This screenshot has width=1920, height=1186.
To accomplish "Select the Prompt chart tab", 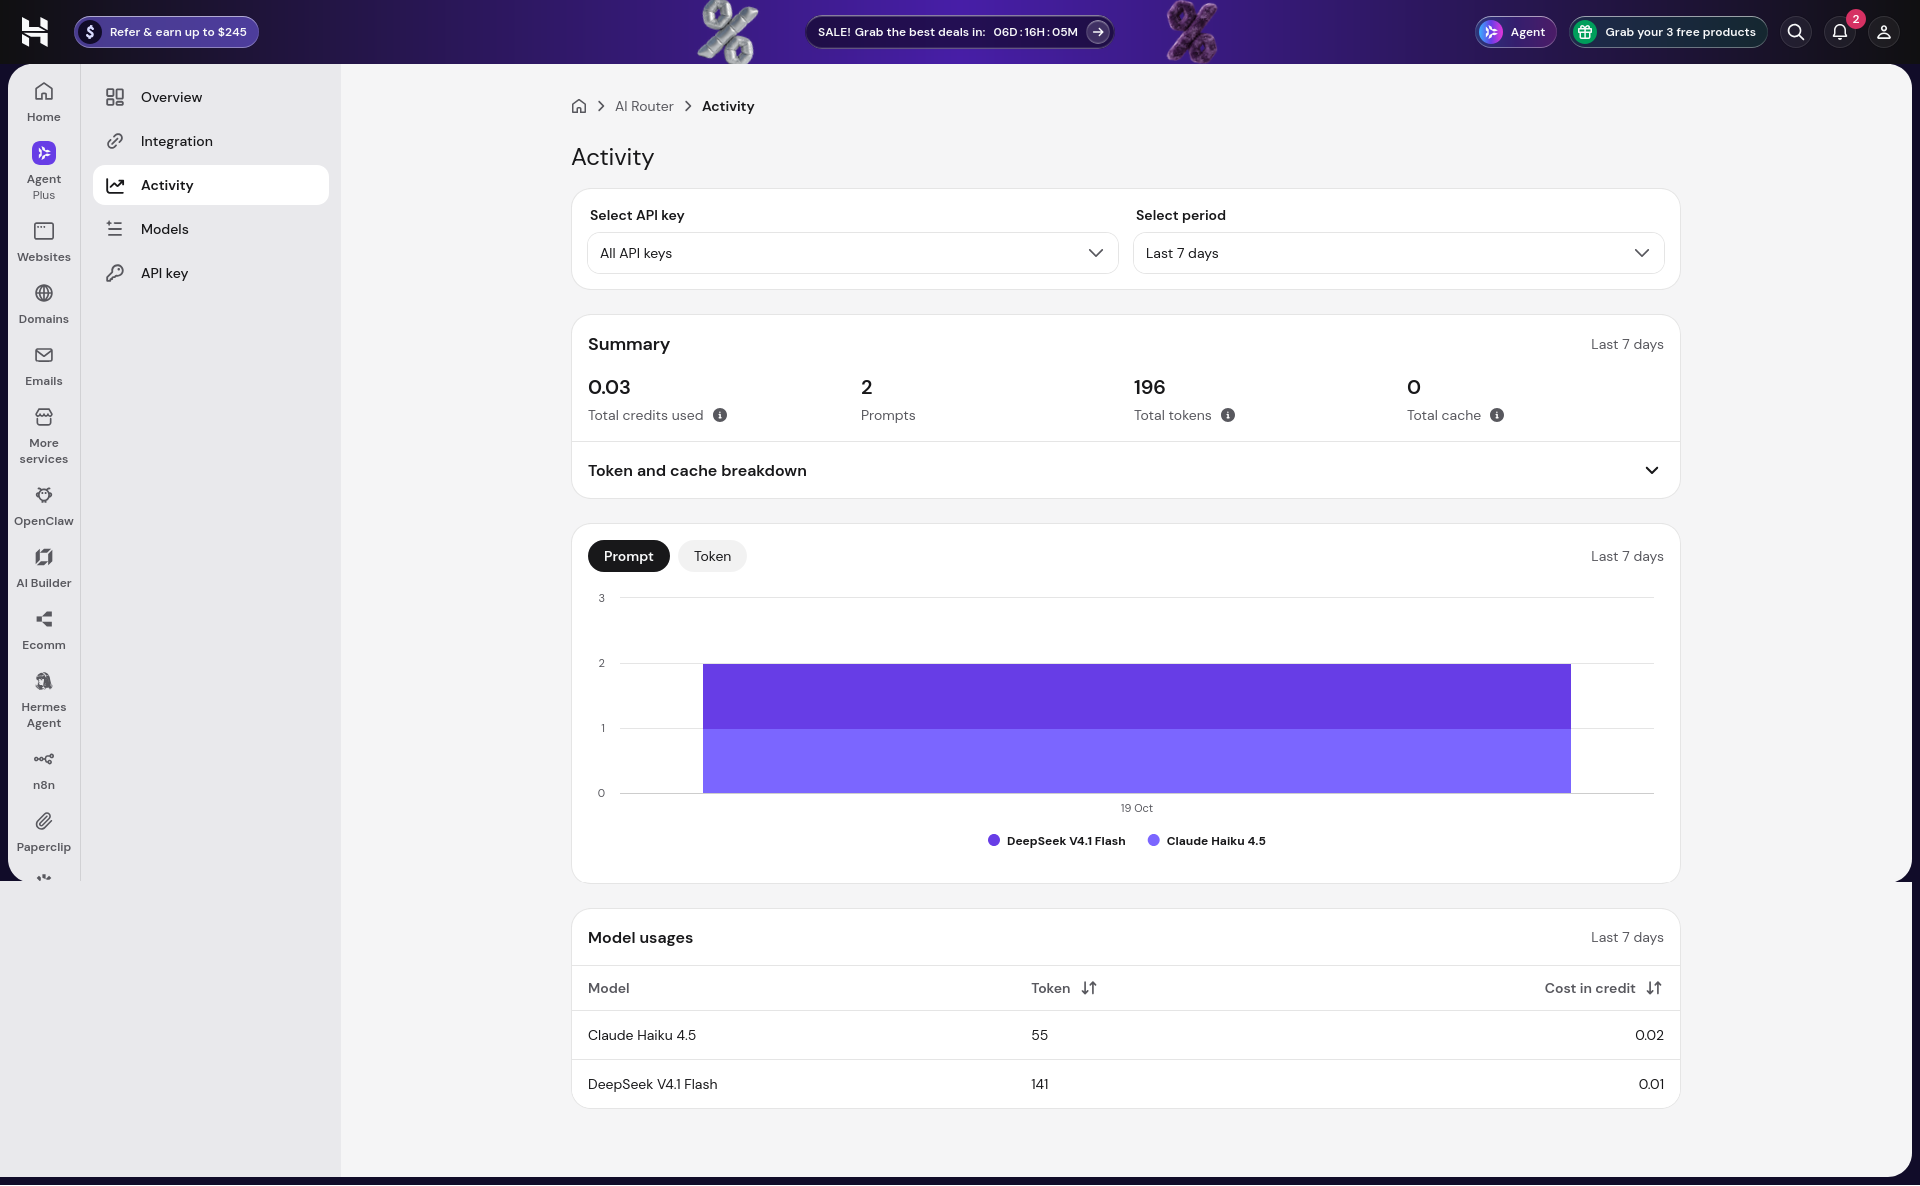I will click(628, 556).
